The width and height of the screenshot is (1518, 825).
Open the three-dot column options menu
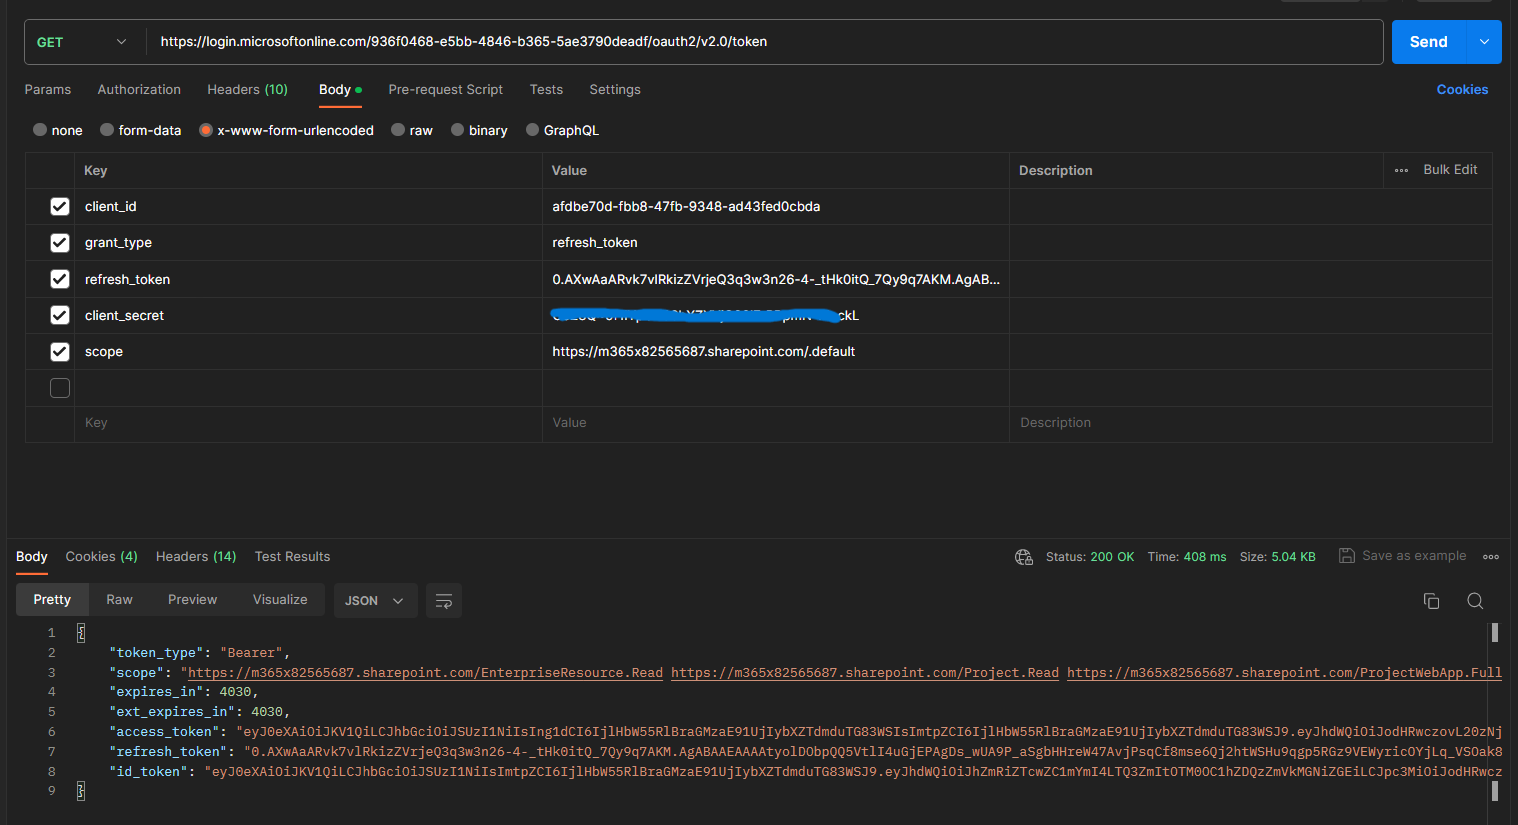(1401, 170)
